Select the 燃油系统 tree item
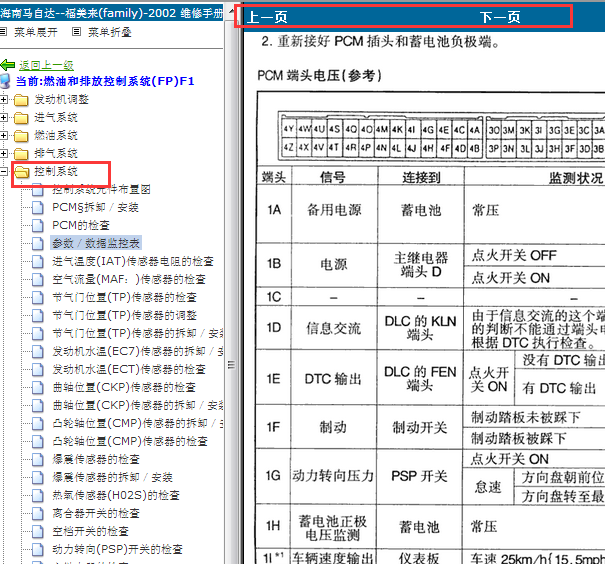Image resolution: width=605 pixels, height=564 pixels. point(56,135)
